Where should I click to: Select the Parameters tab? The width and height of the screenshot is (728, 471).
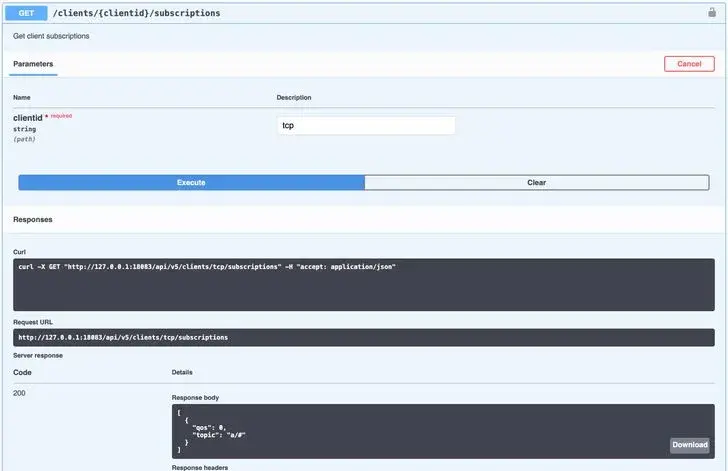(x=33, y=64)
